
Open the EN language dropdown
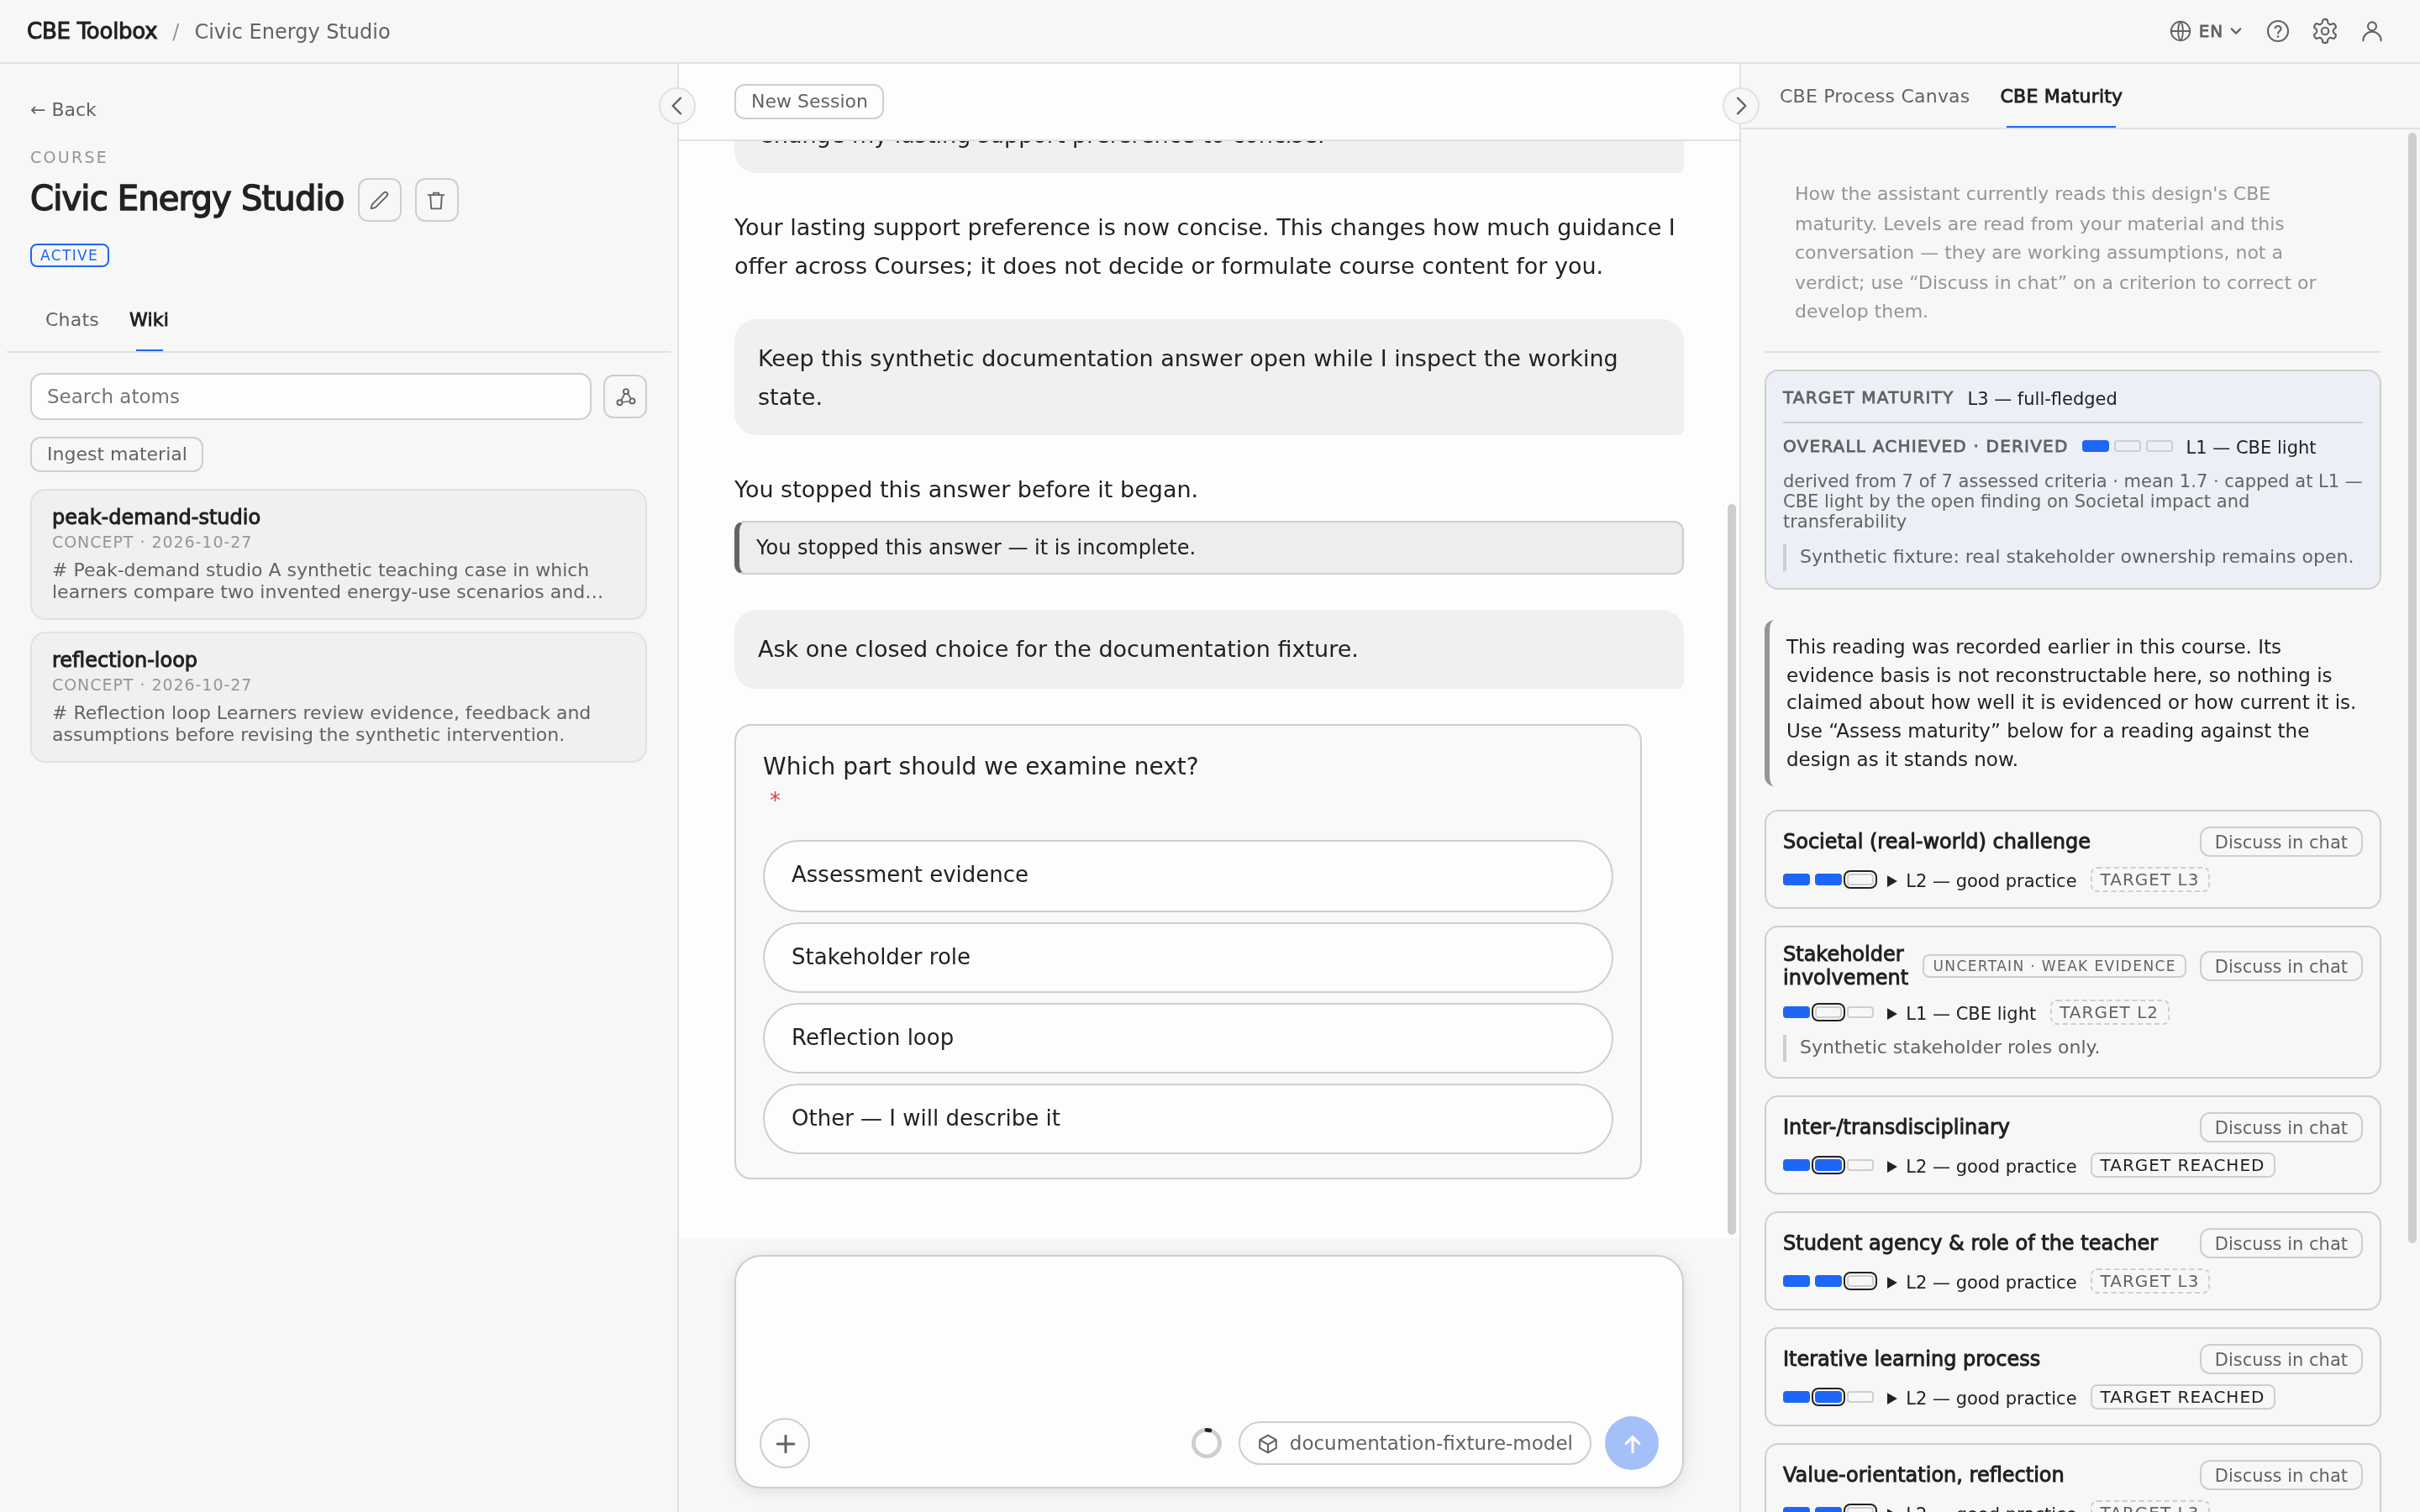point(2206,31)
